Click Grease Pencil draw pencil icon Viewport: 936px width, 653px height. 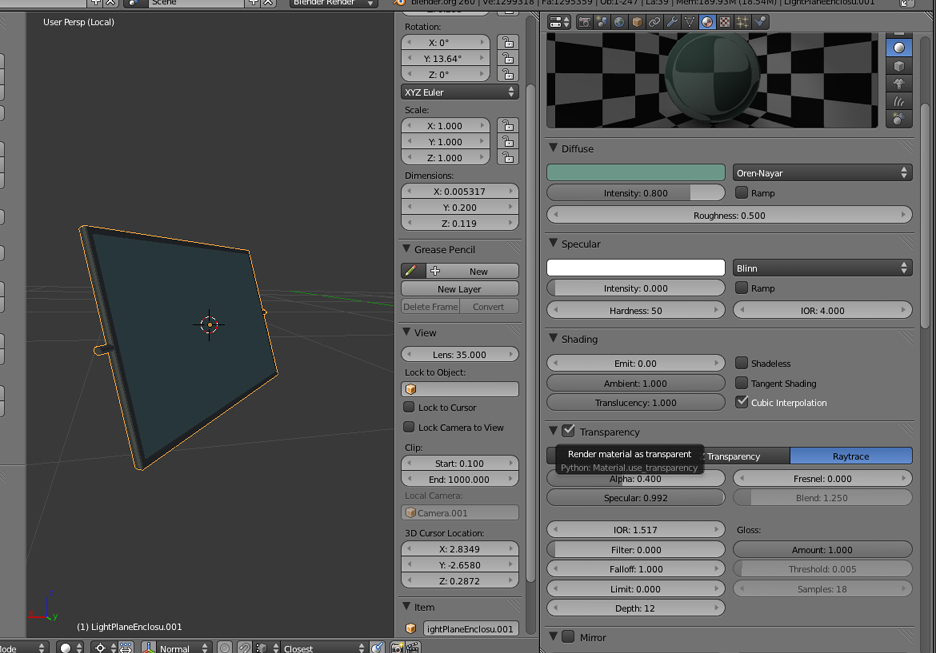click(412, 271)
